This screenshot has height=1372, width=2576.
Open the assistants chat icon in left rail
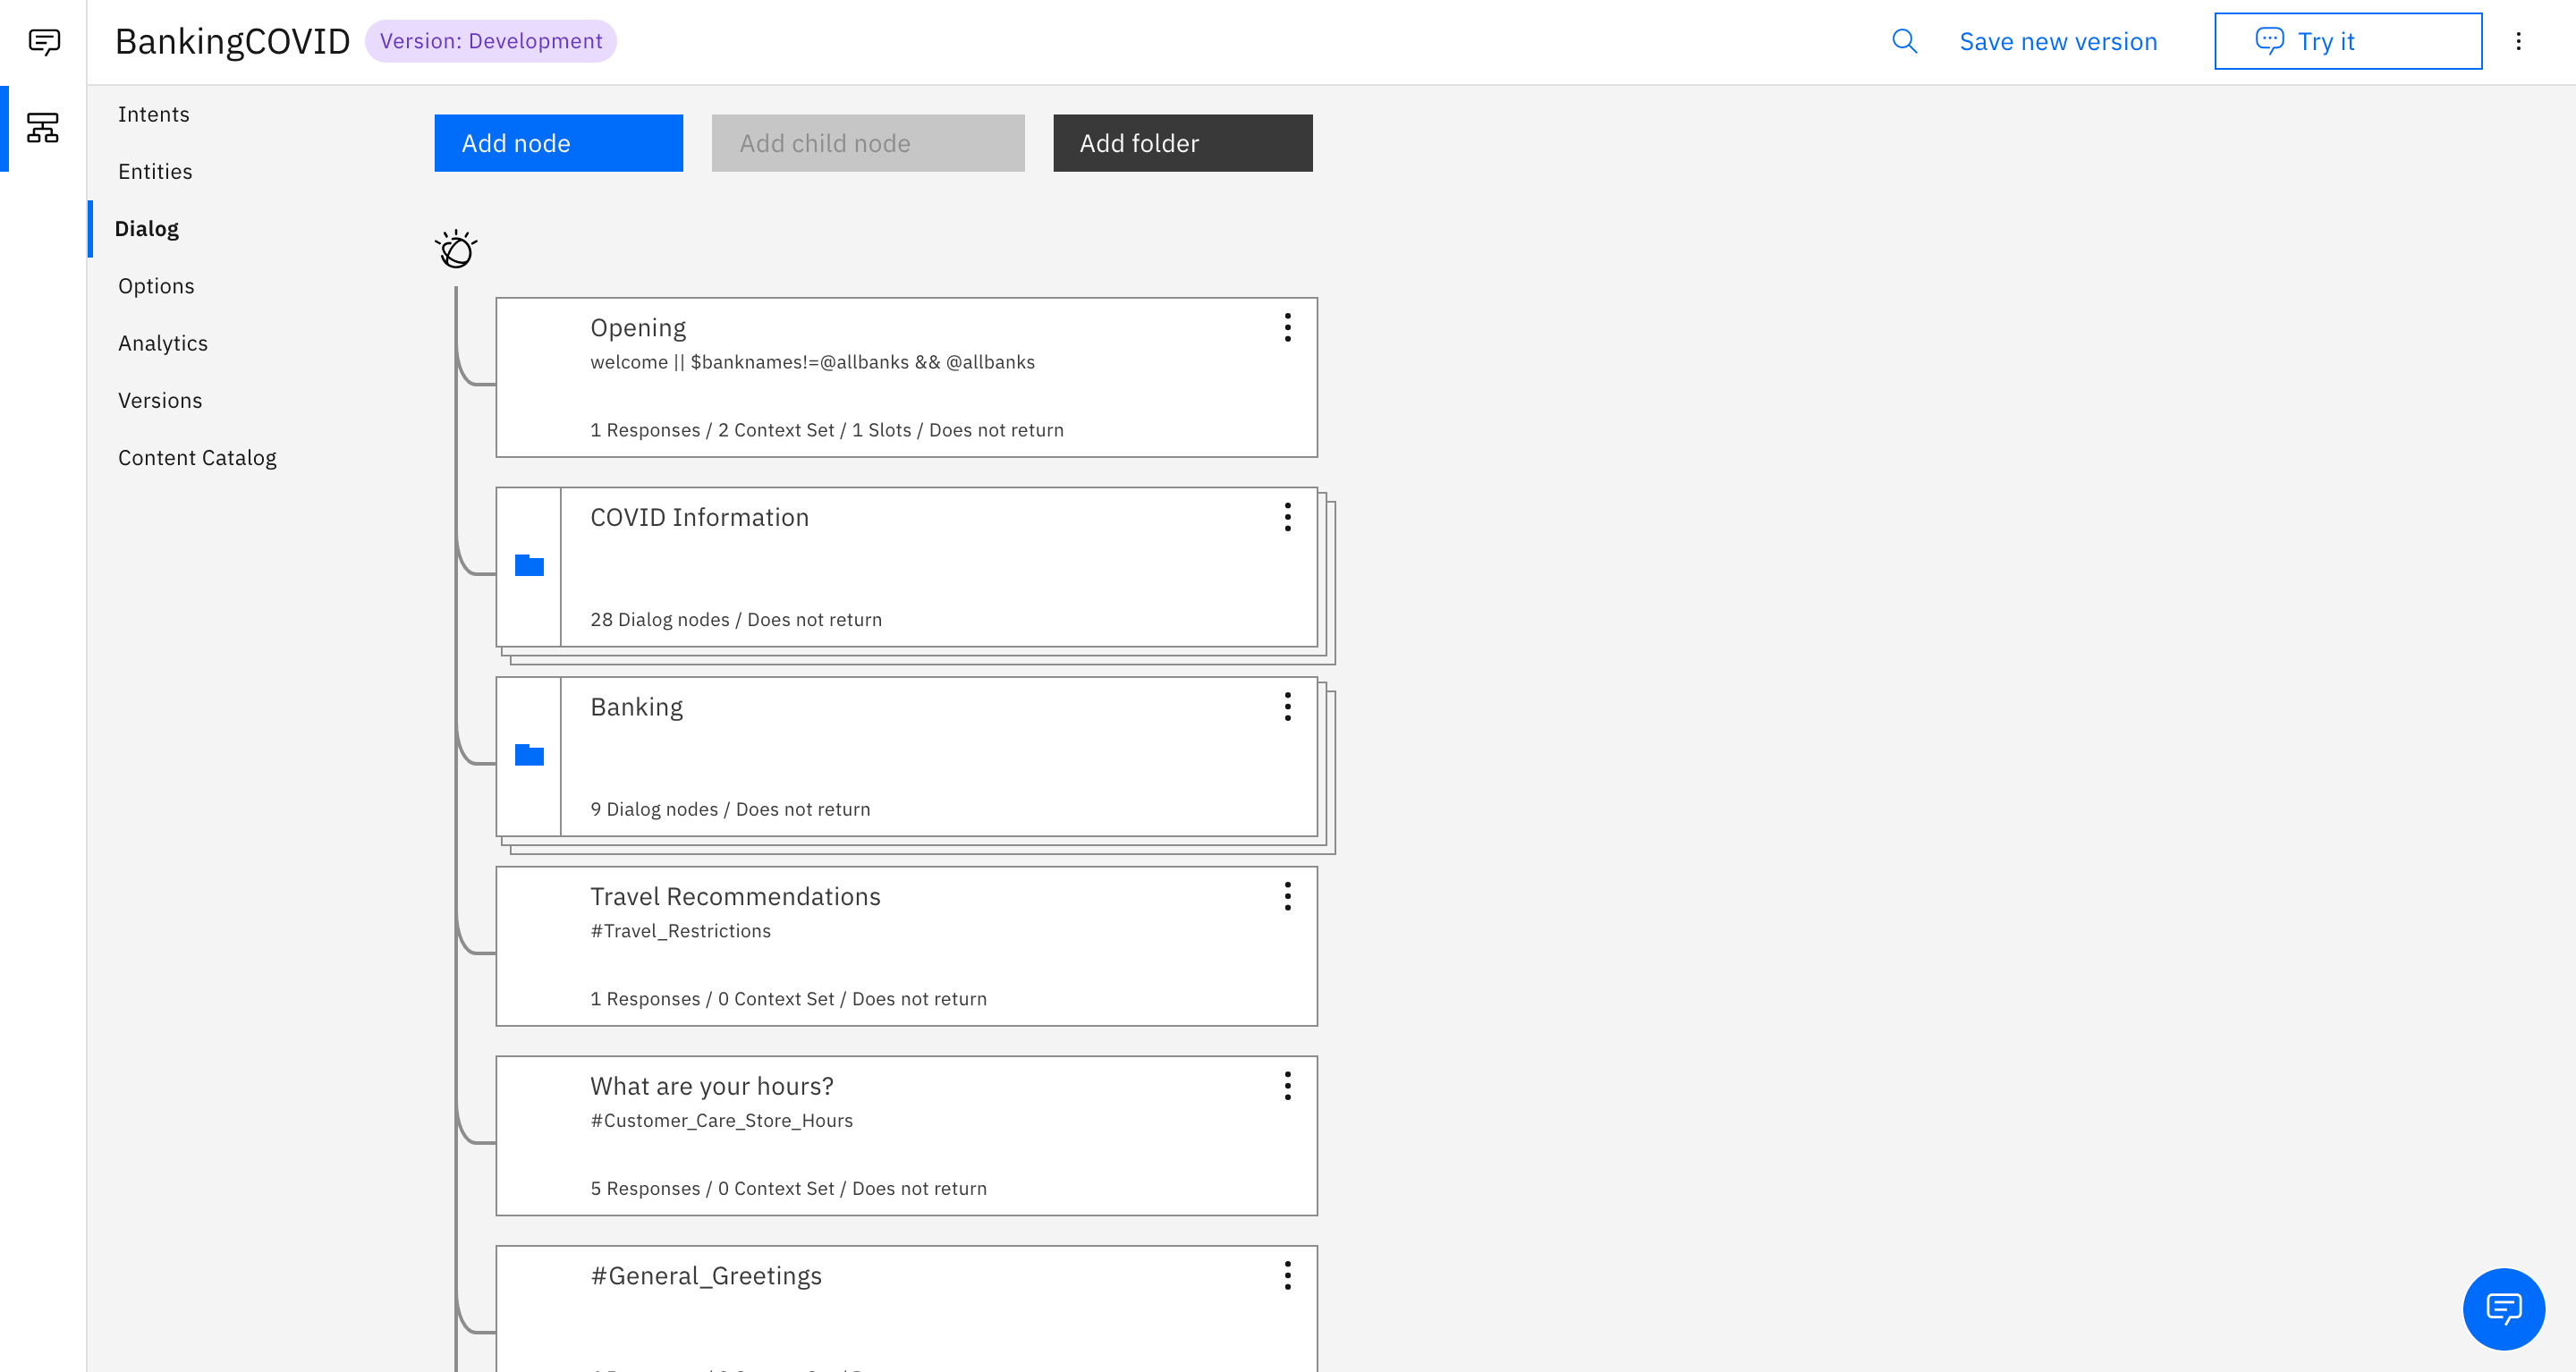pos(44,41)
